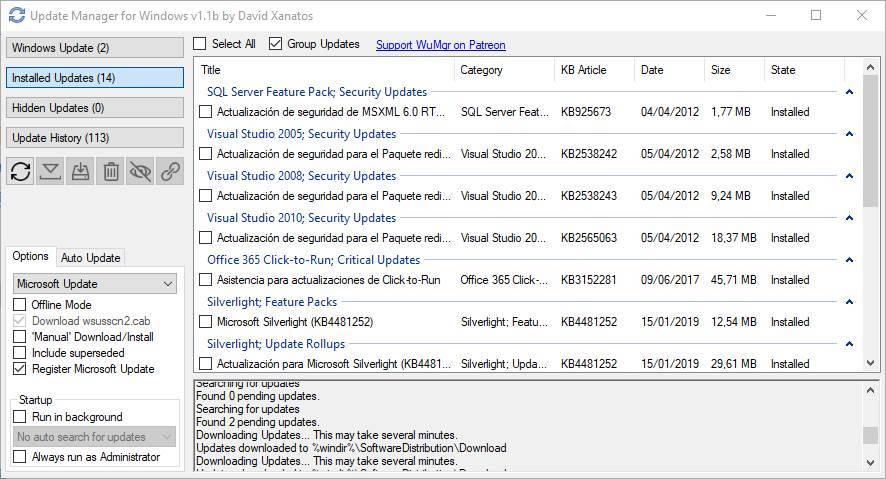
Task: Select 'Microsoft Silverlight (KB4481252)' title text
Action: 295,322
